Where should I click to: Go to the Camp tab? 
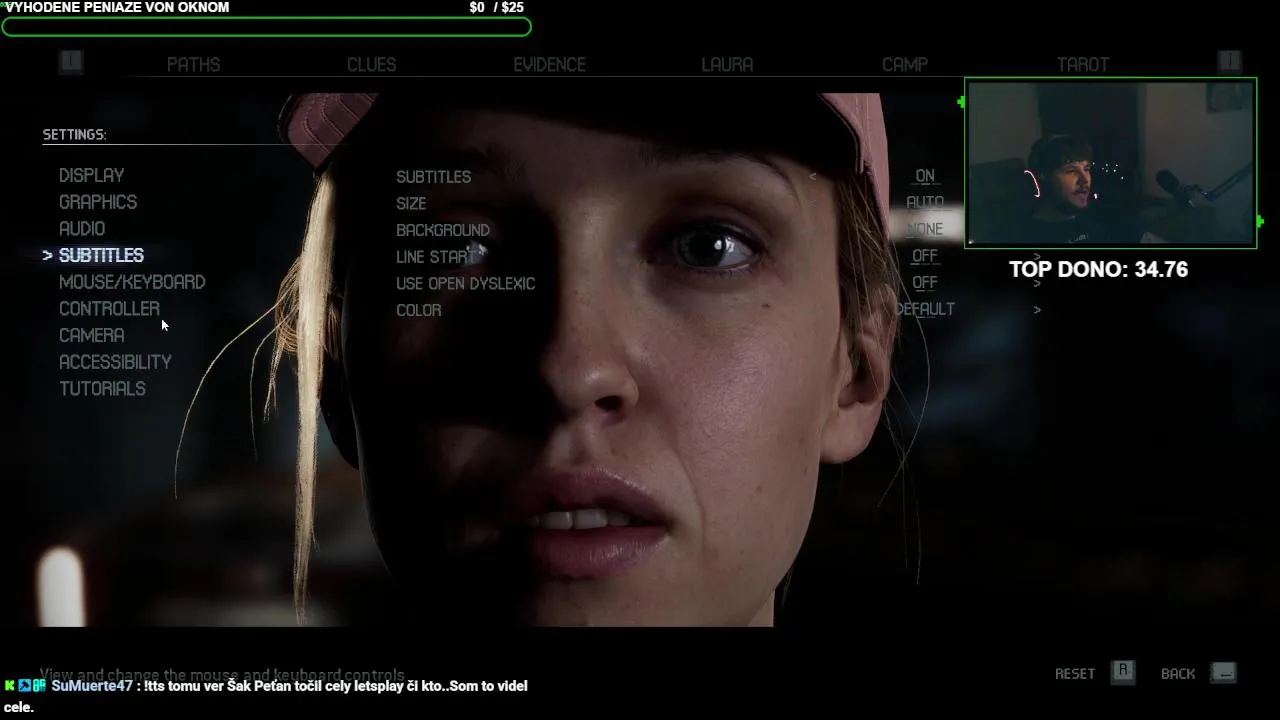tap(905, 64)
